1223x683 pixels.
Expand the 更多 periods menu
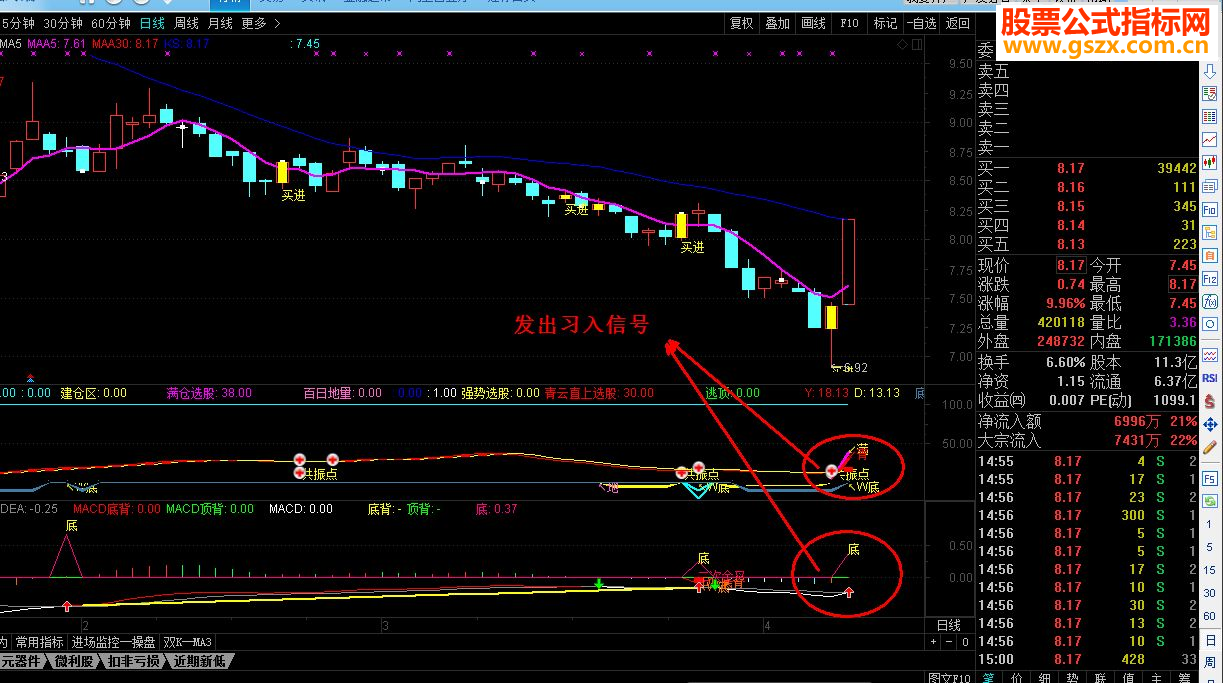tap(261, 23)
